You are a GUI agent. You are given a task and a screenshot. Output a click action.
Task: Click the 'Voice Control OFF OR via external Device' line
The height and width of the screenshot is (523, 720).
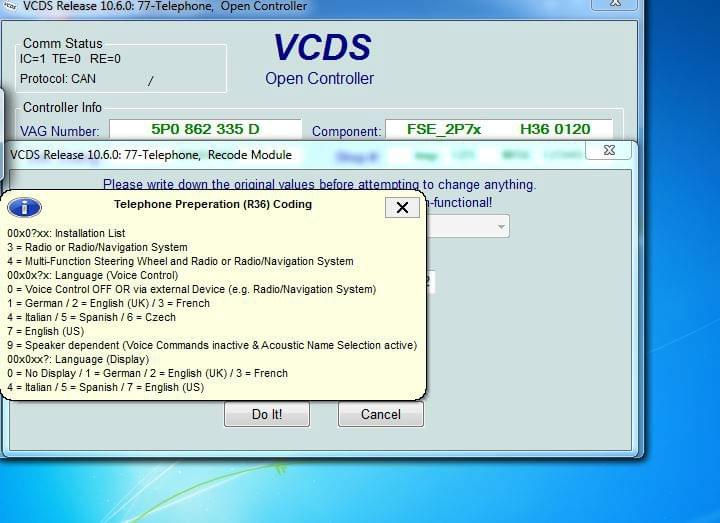coord(191,289)
